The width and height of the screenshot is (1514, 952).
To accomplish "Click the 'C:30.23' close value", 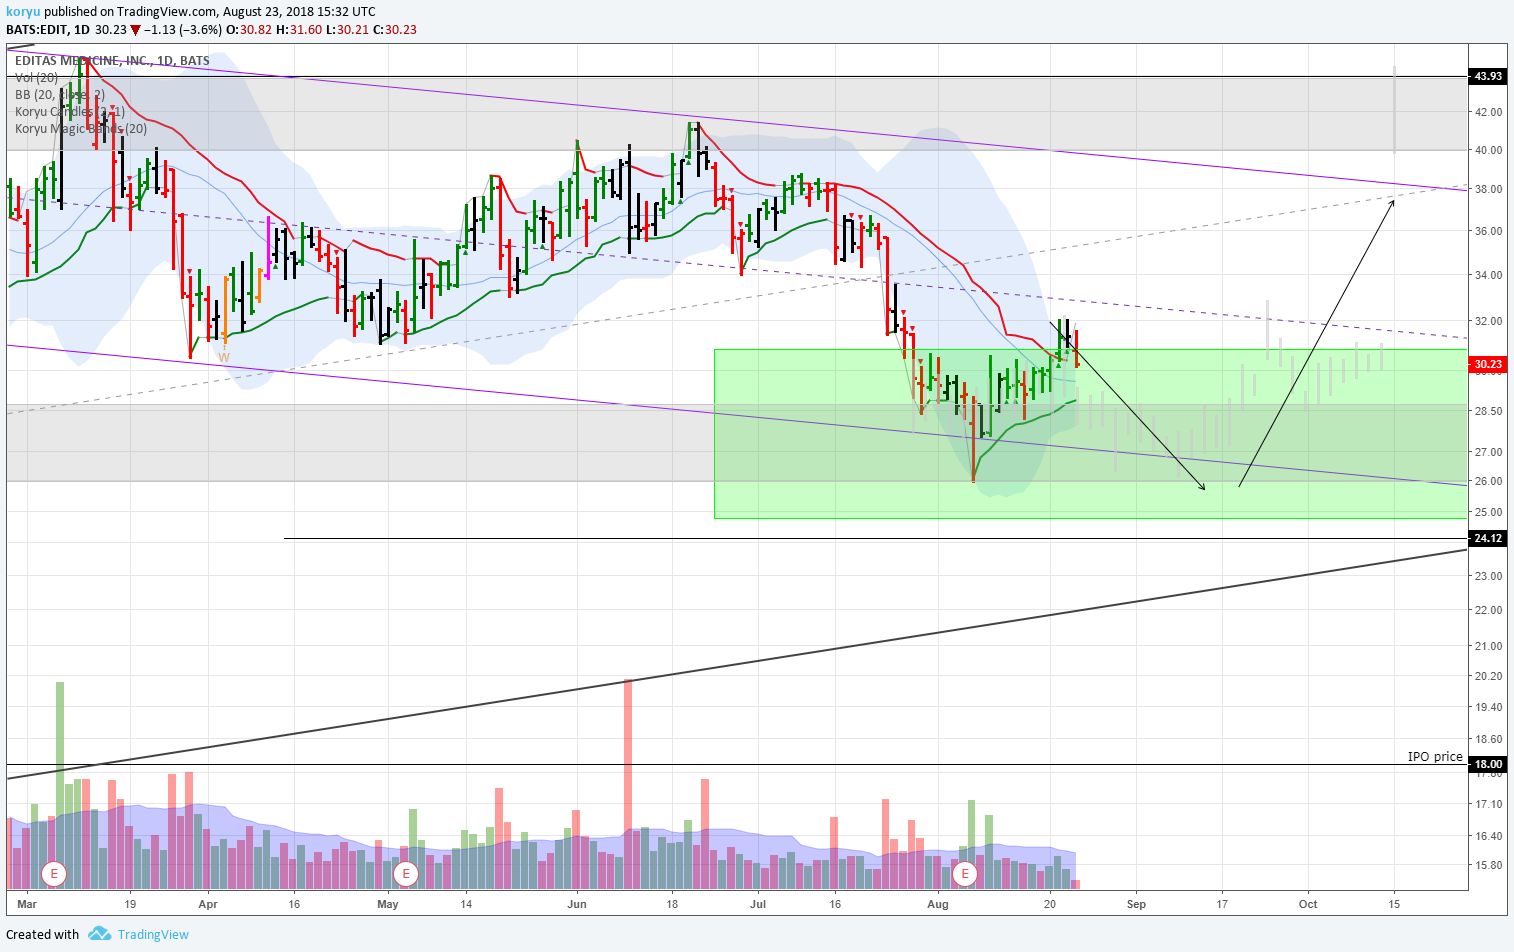I will (395, 29).
